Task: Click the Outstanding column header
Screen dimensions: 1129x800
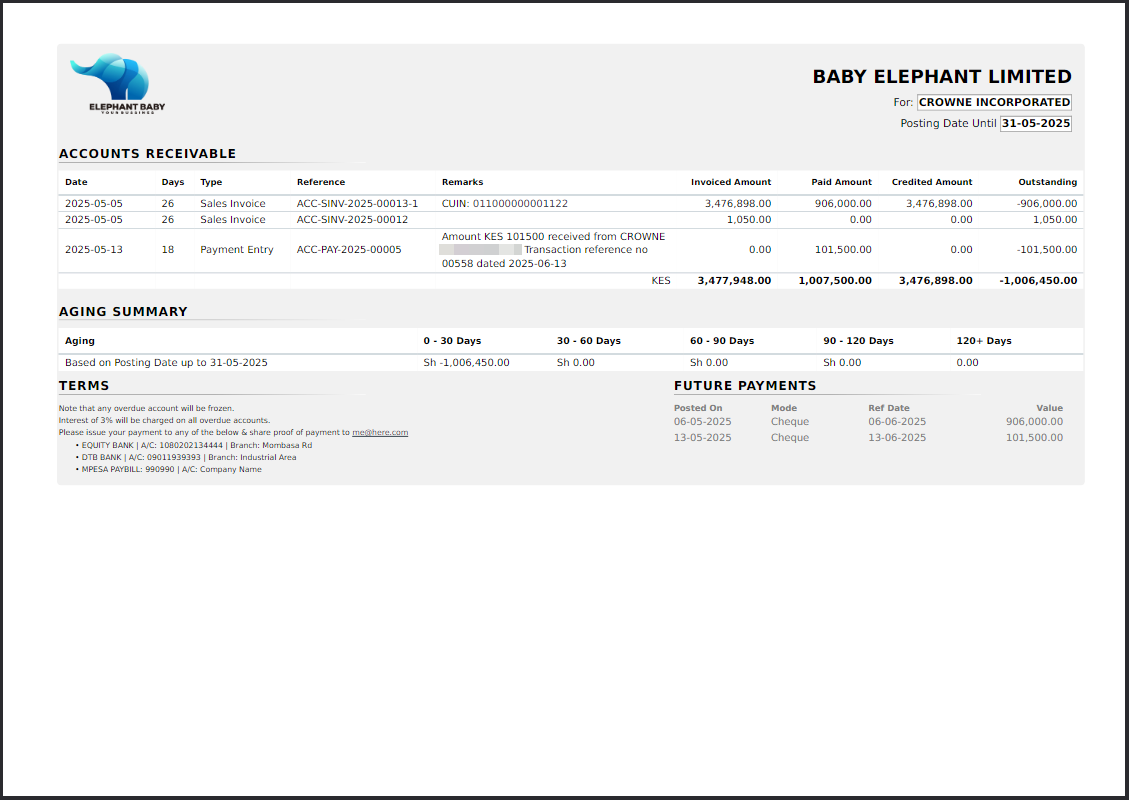Action: [x=1048, y=182]
